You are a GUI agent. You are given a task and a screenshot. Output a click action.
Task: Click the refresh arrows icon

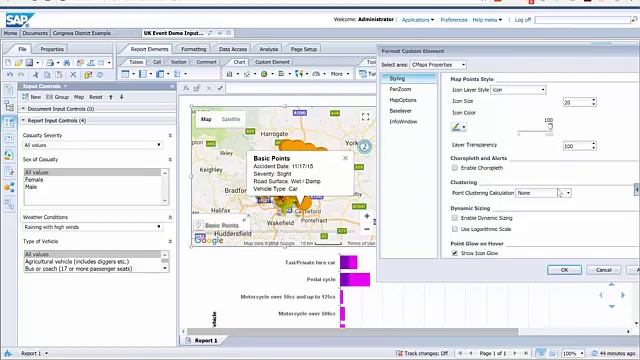click(100, 75)
